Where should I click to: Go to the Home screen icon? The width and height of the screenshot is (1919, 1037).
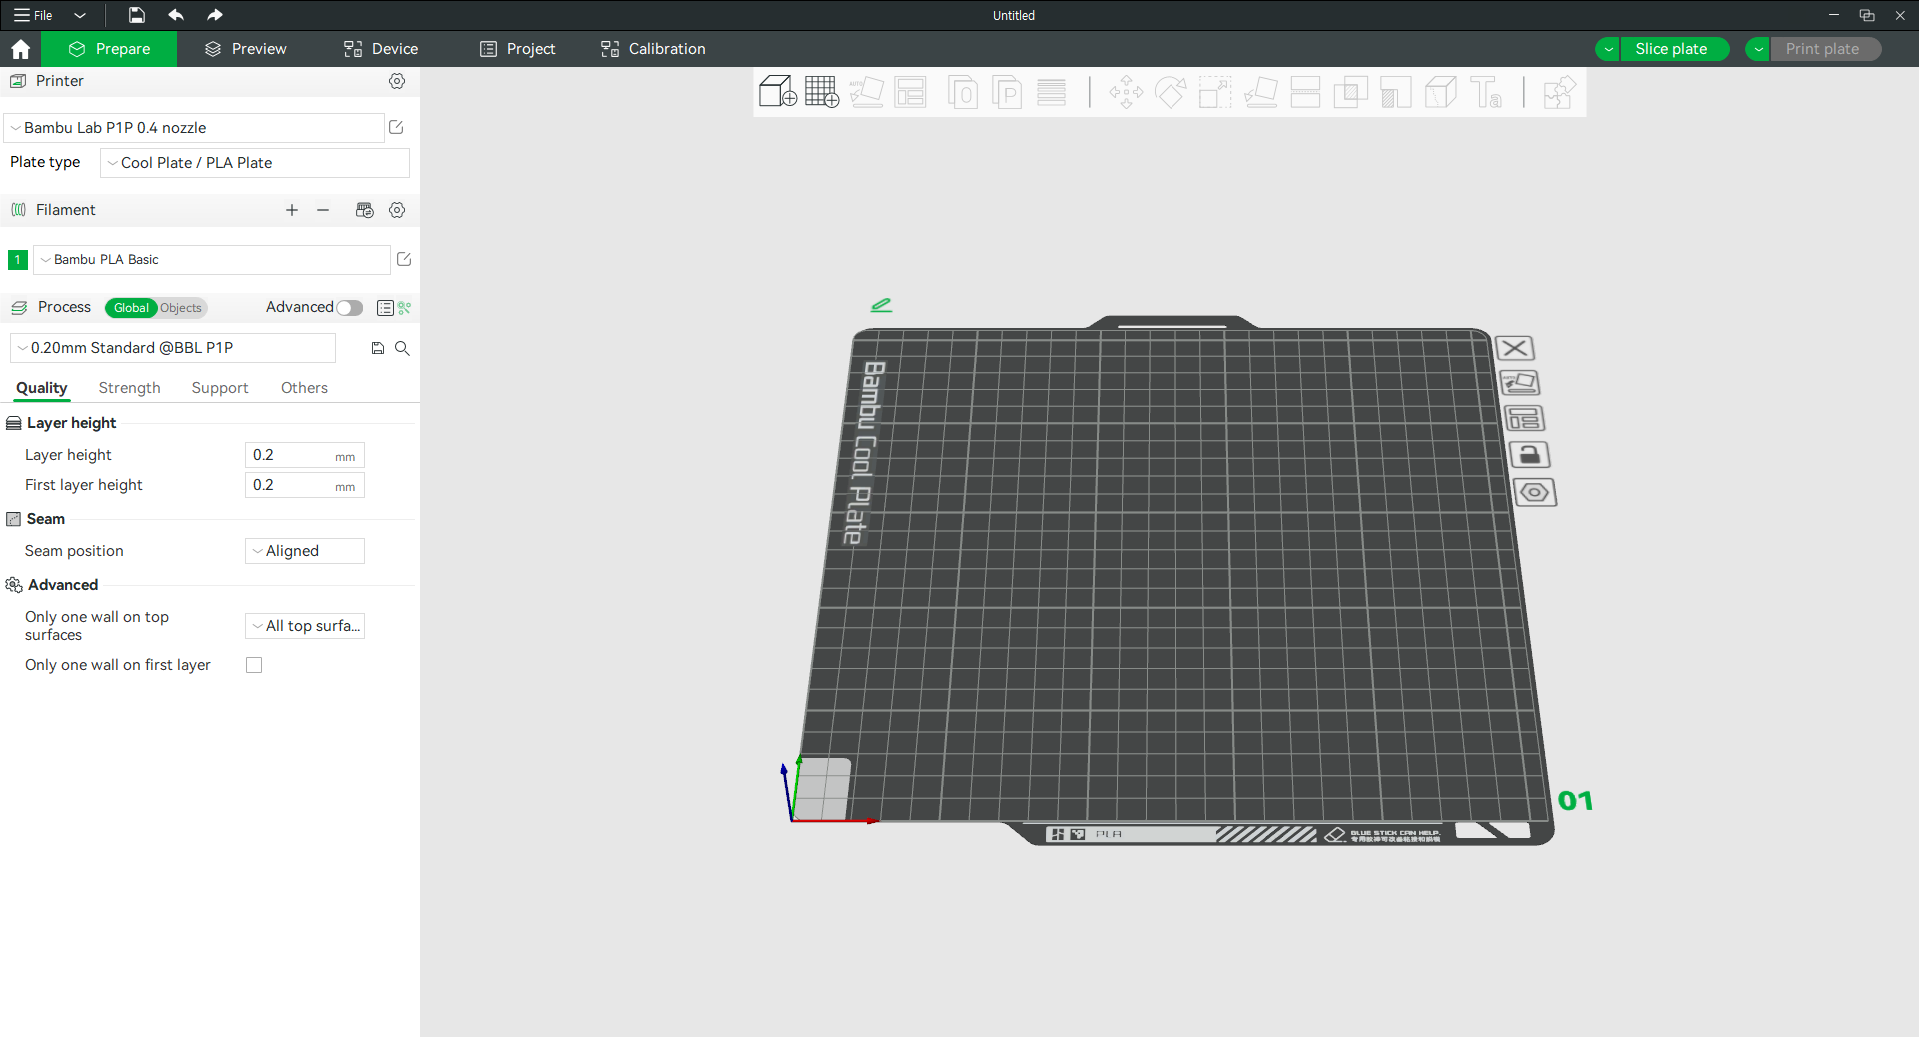tap(20, 49)
